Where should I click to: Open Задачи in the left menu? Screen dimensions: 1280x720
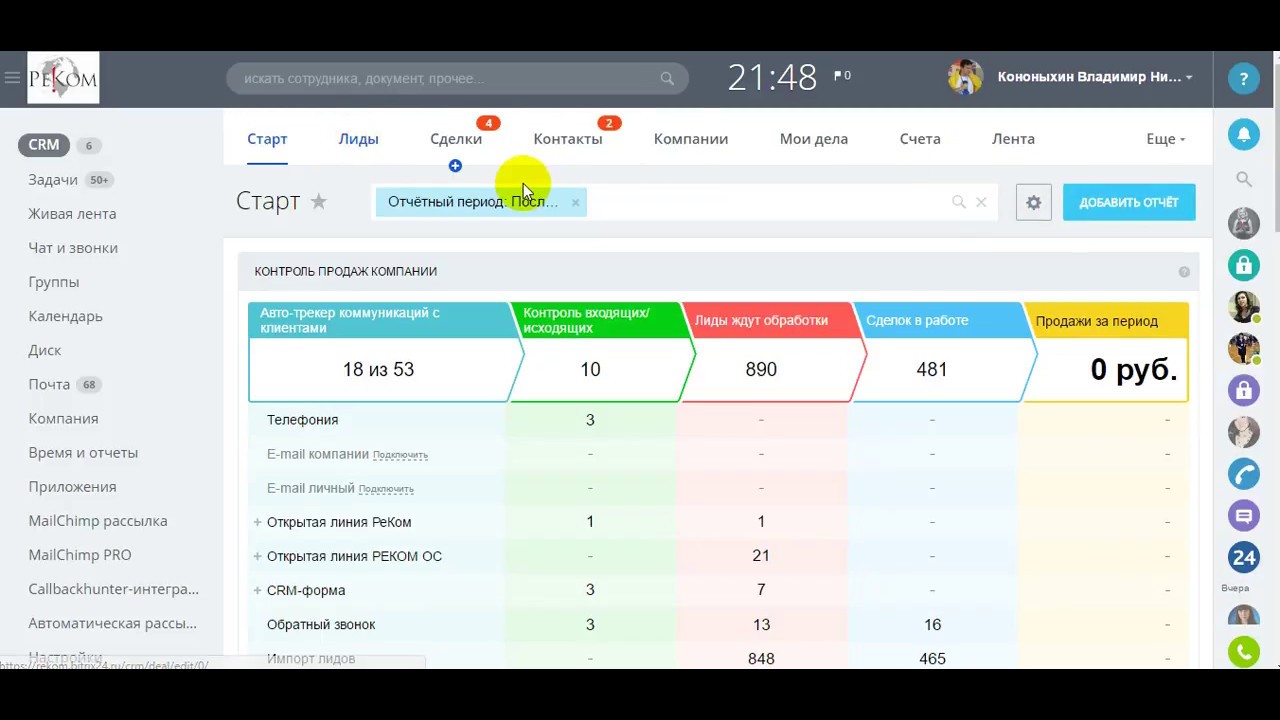point(53,180)
